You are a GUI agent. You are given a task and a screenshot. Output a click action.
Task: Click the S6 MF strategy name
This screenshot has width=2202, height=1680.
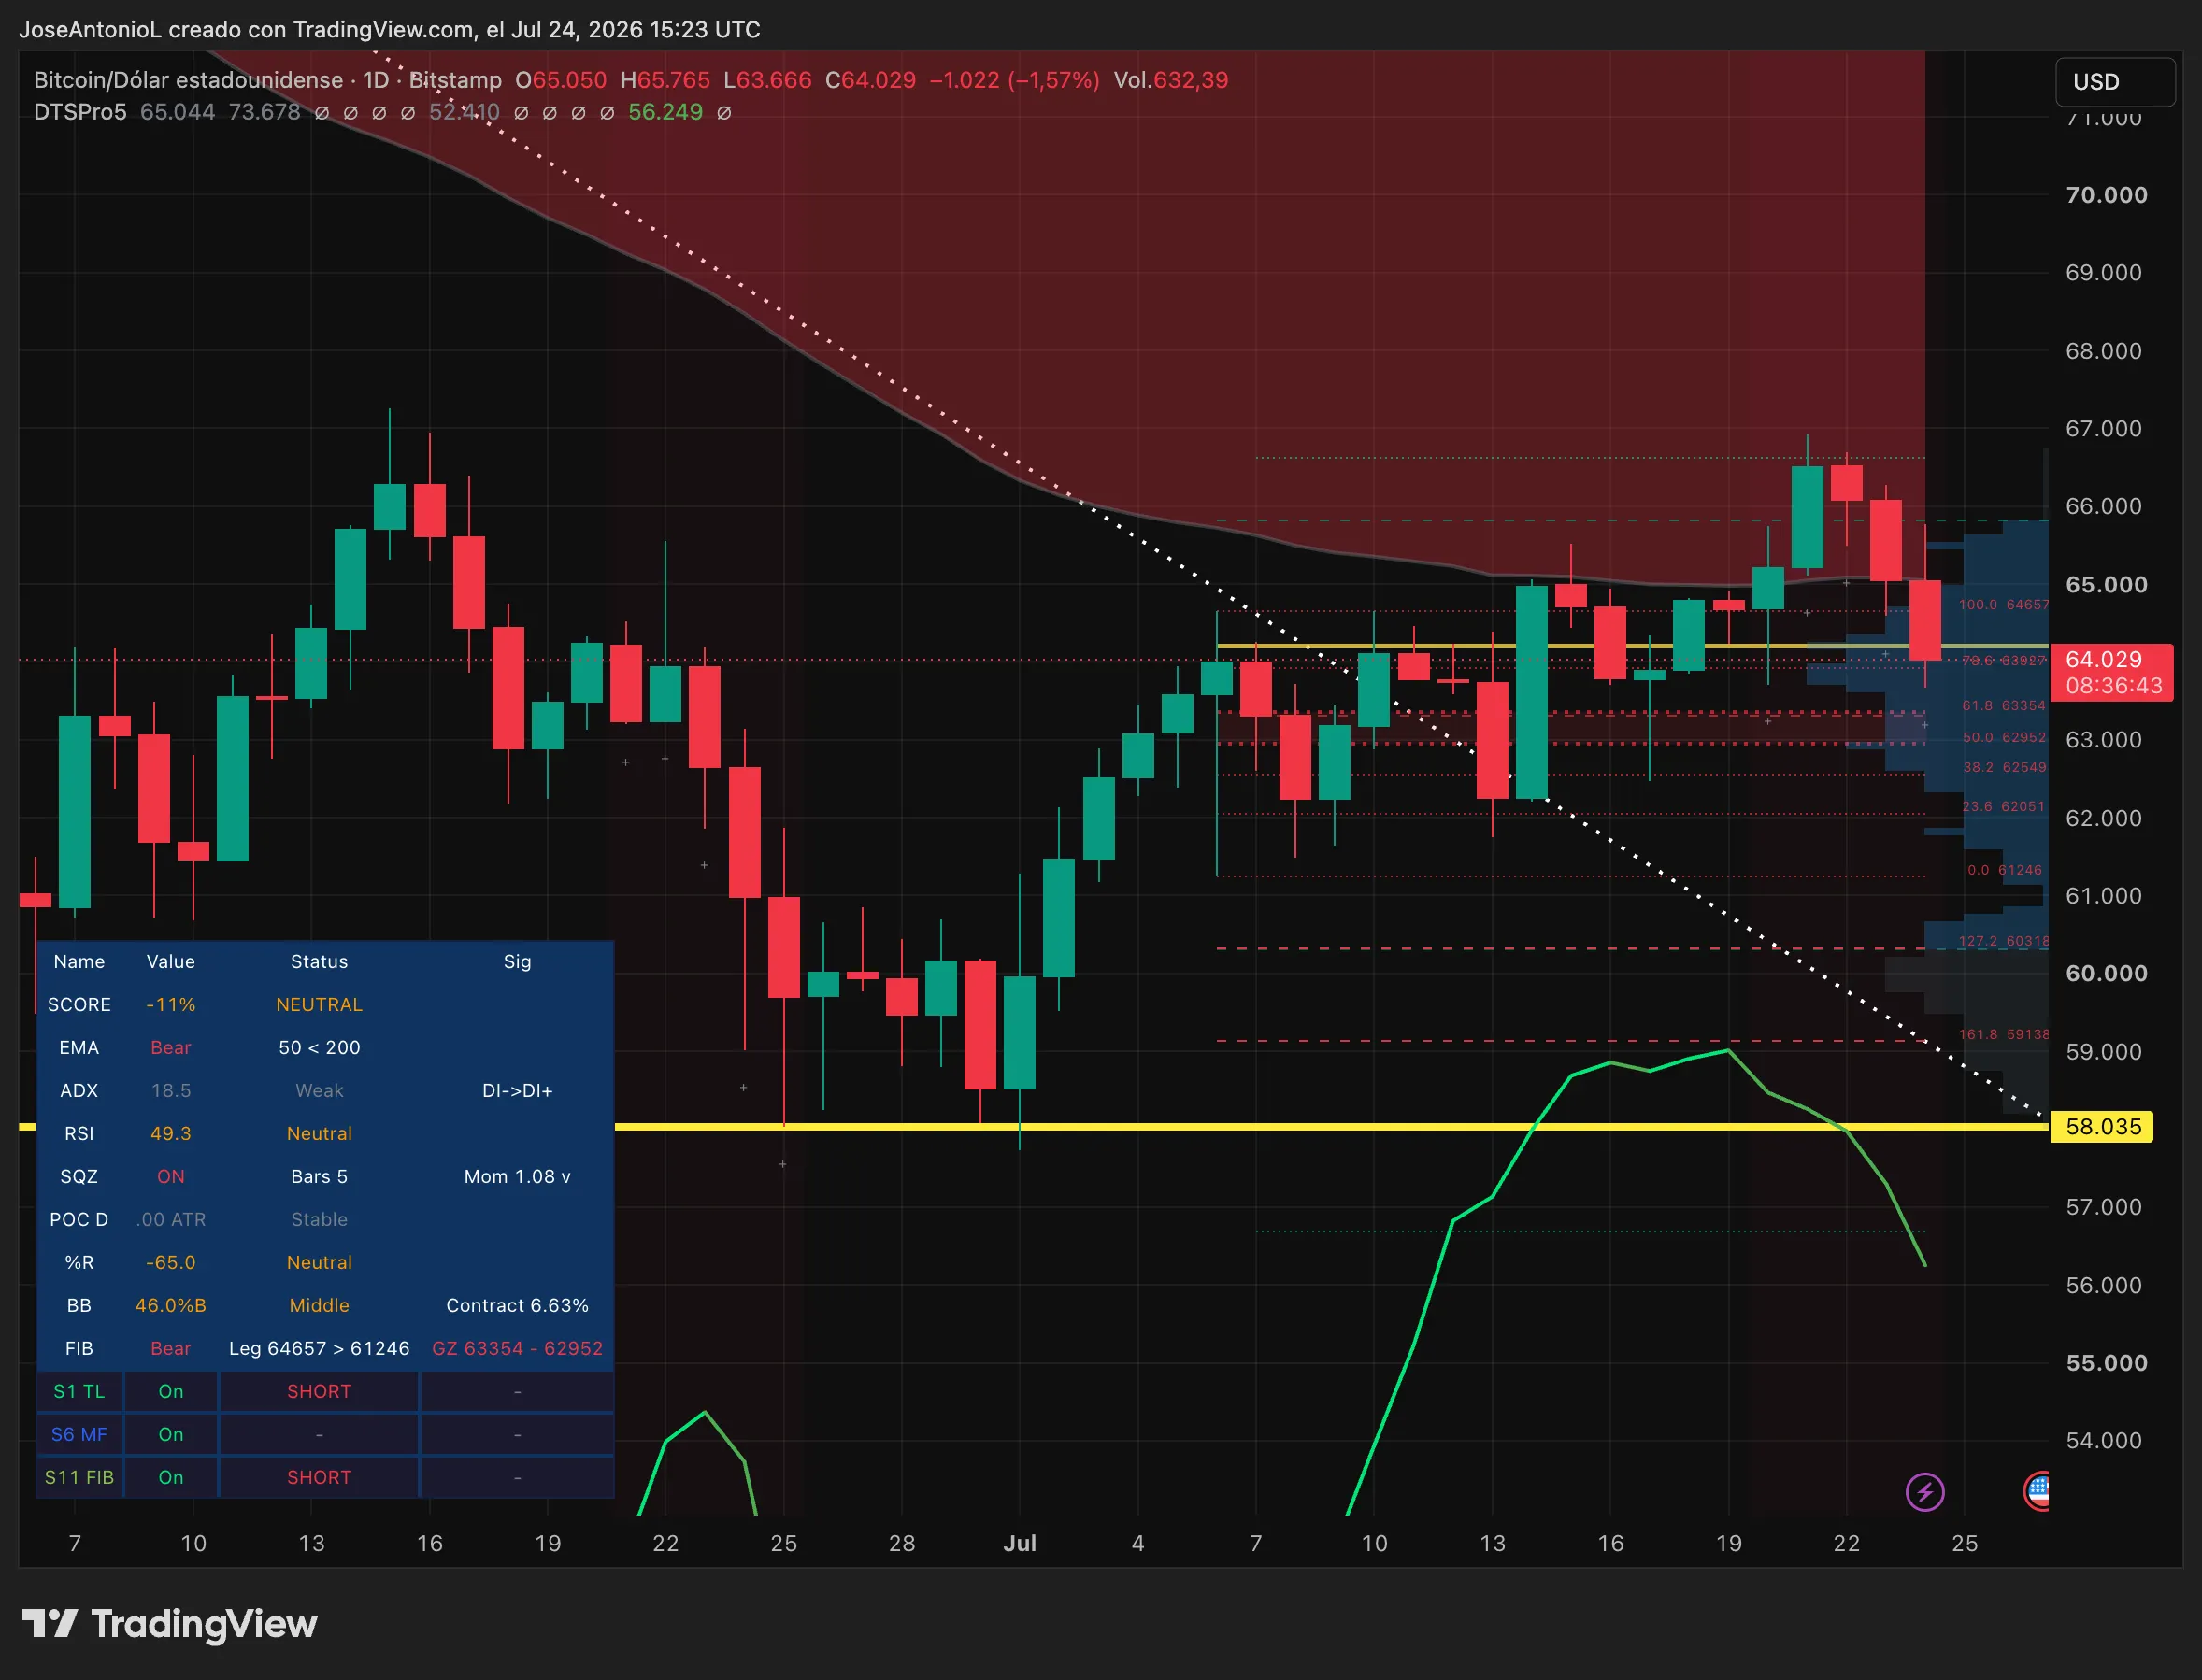pos(79,1435)
